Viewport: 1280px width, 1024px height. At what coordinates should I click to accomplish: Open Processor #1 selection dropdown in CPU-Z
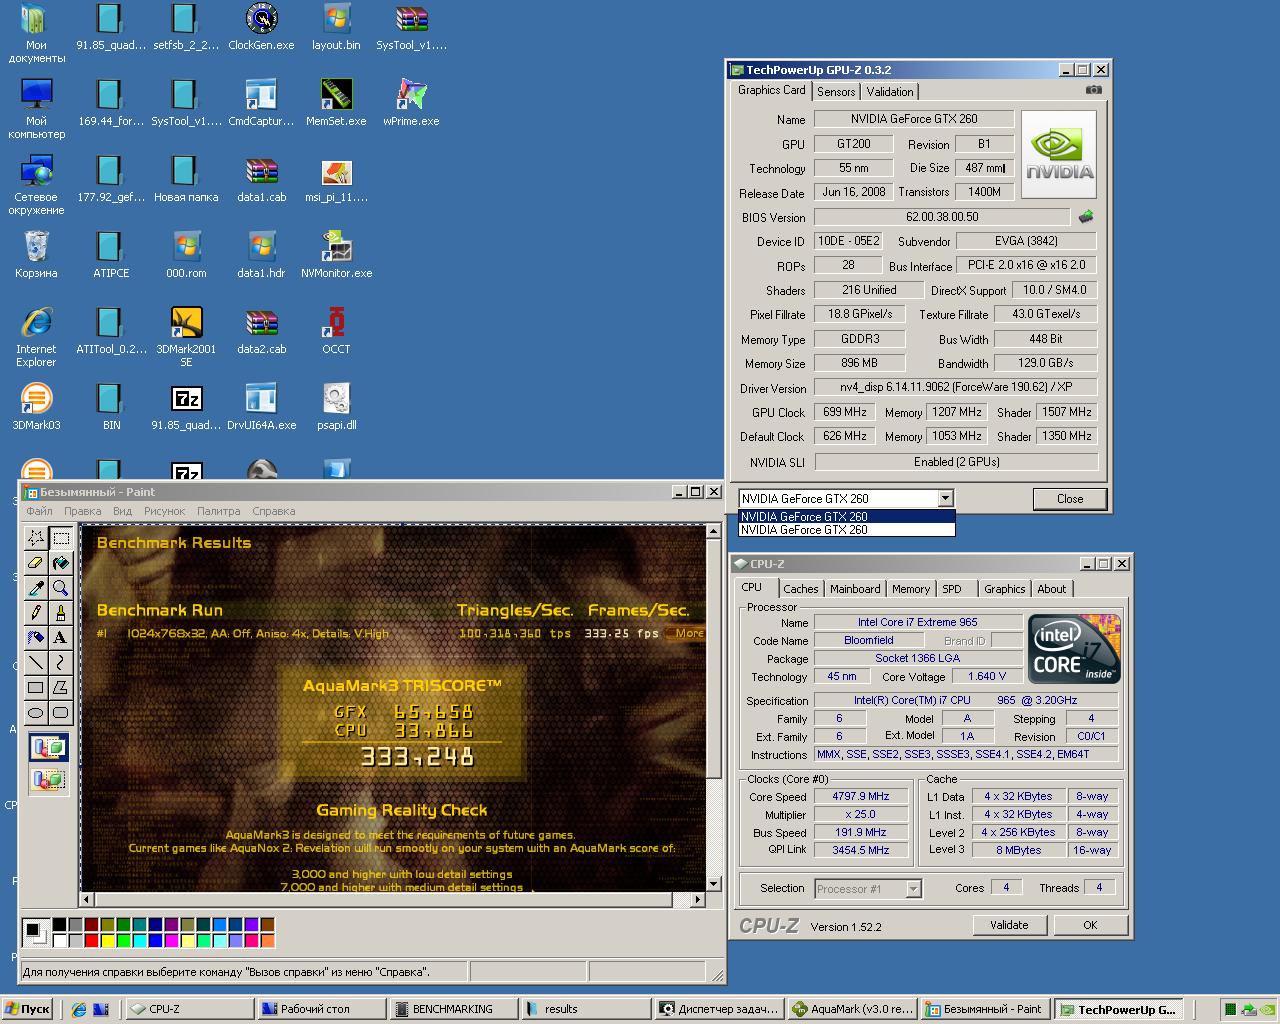tap(912, 888)
